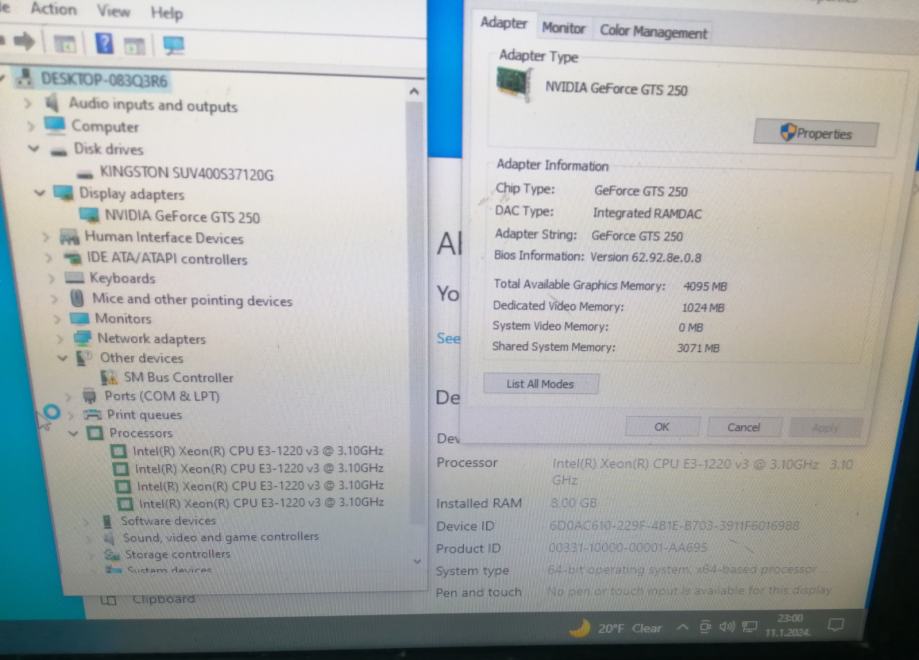Open the Action menu
Image resolution: width=919 pixels, height=660 pixels.
click(x=53, y=9)
